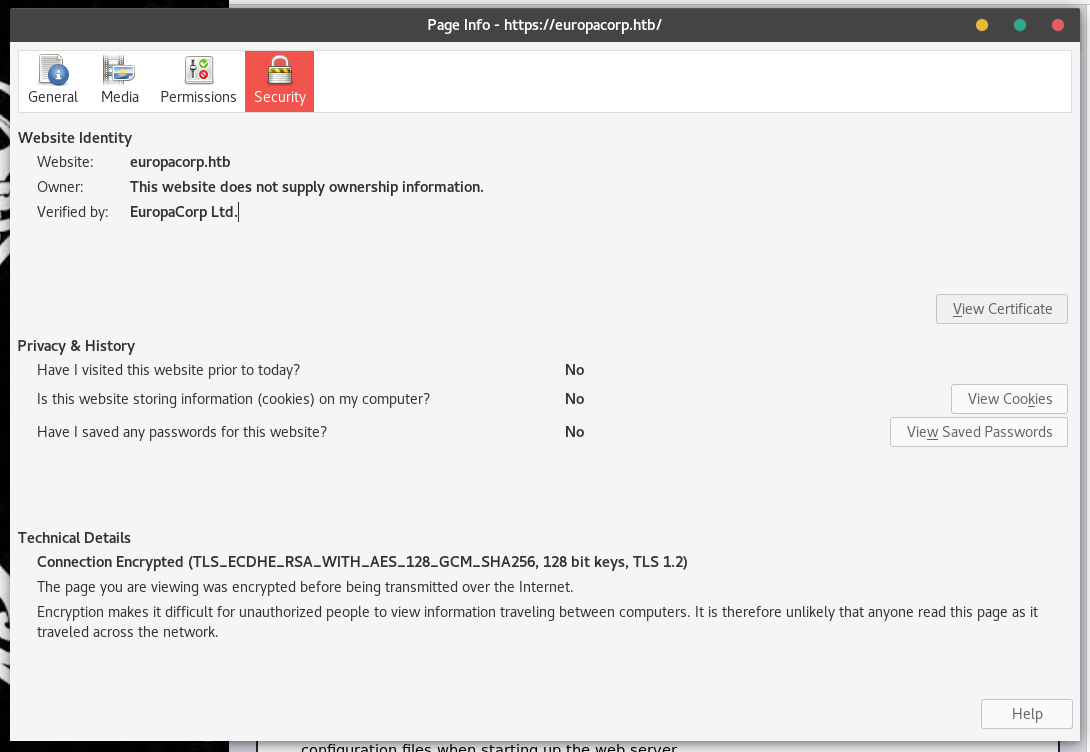Click the 'Verified by:' label
Screen dimensions: 1090x752
73,212
